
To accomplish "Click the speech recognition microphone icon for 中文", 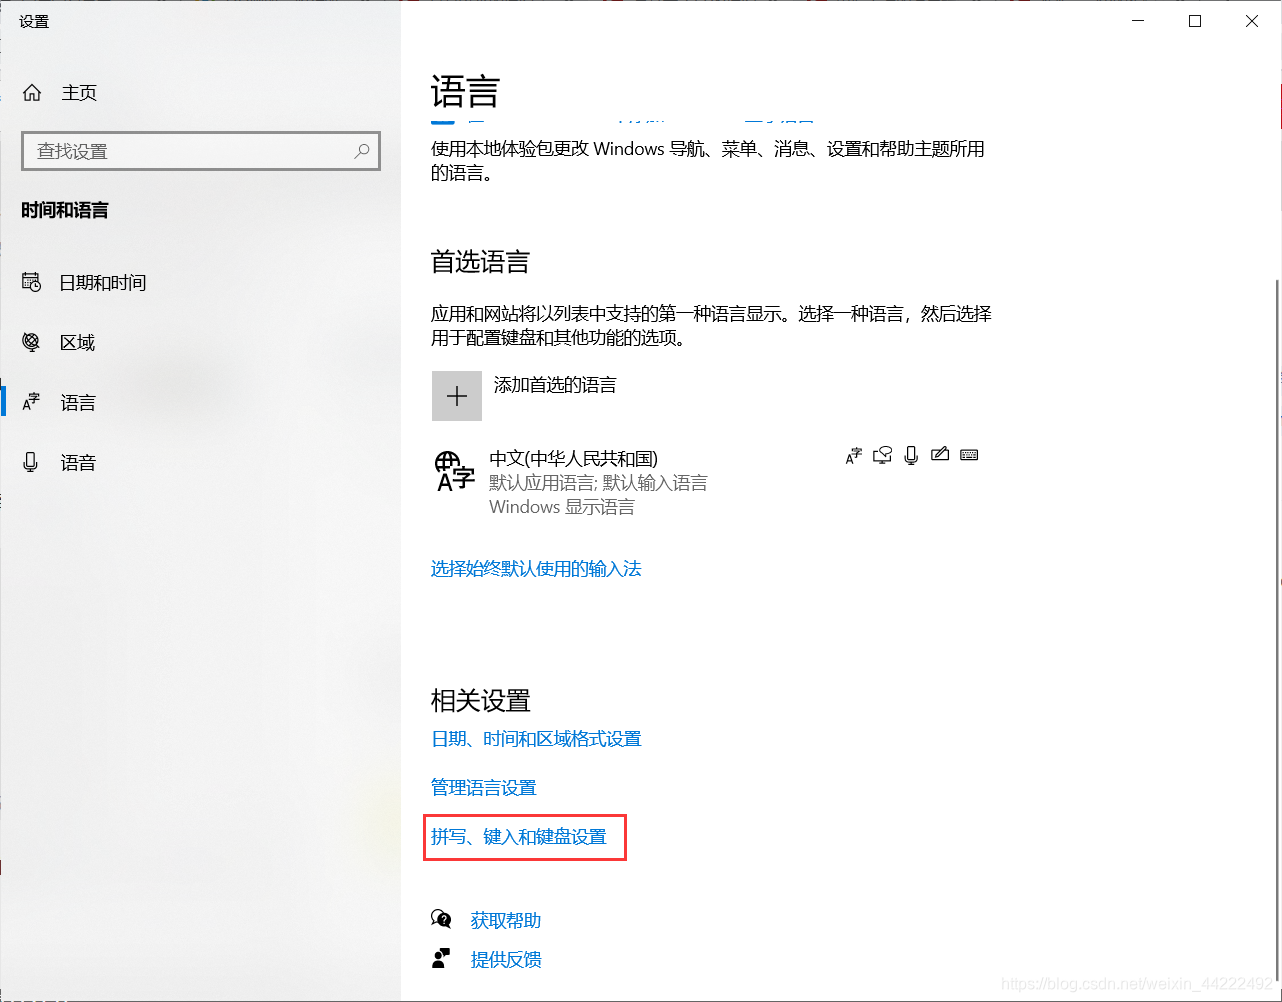I will pos(911,456).
